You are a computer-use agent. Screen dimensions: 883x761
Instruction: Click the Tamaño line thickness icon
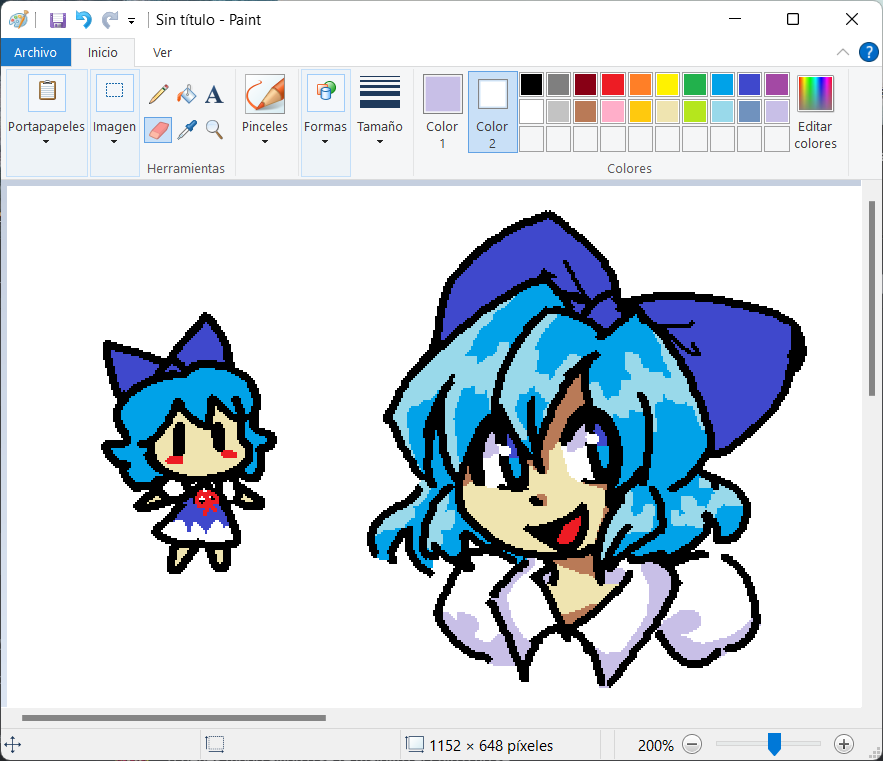pyautogui.click(x=380, y=92)
